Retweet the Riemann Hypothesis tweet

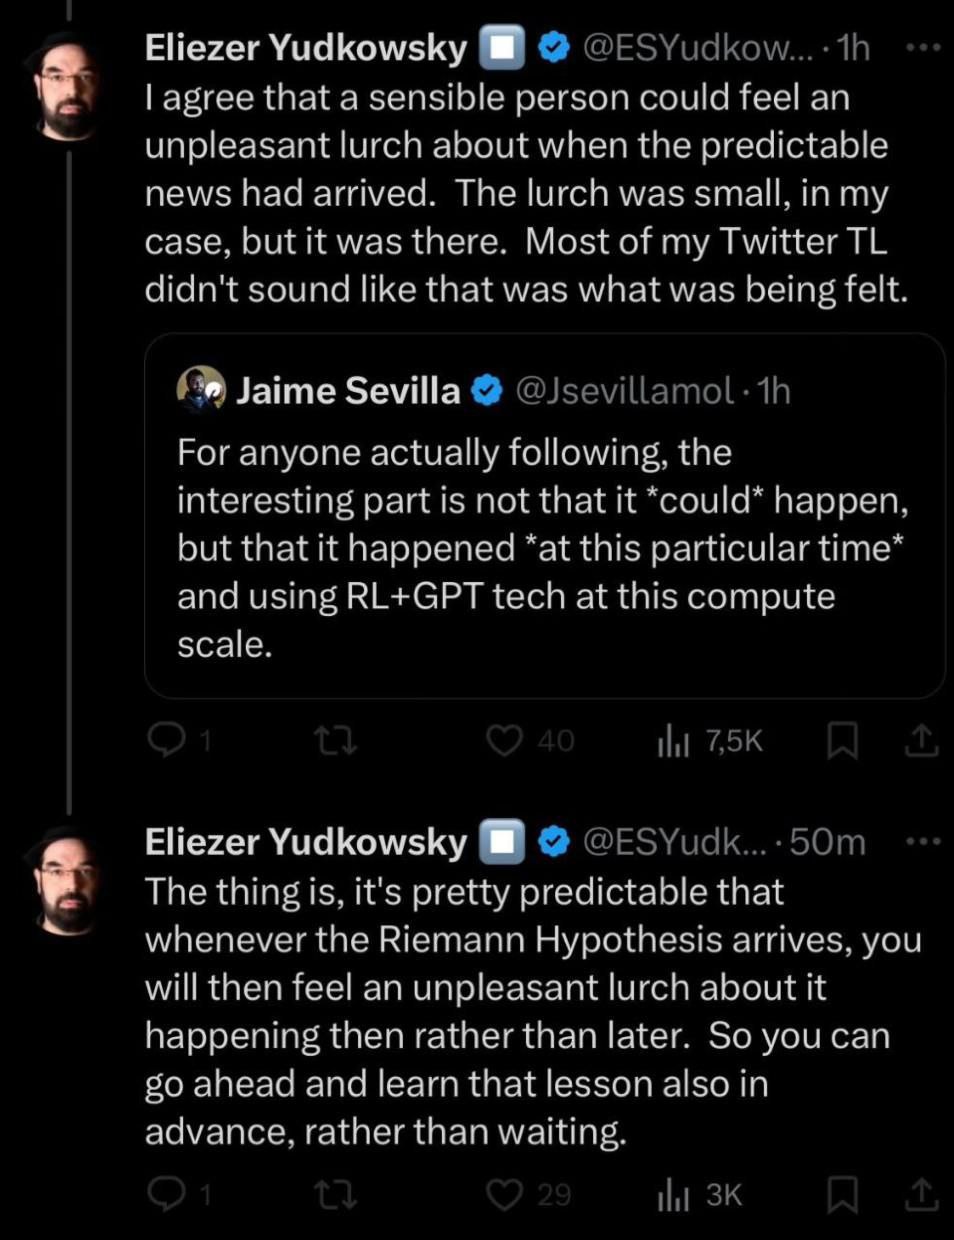click(x=335, y=1194)
